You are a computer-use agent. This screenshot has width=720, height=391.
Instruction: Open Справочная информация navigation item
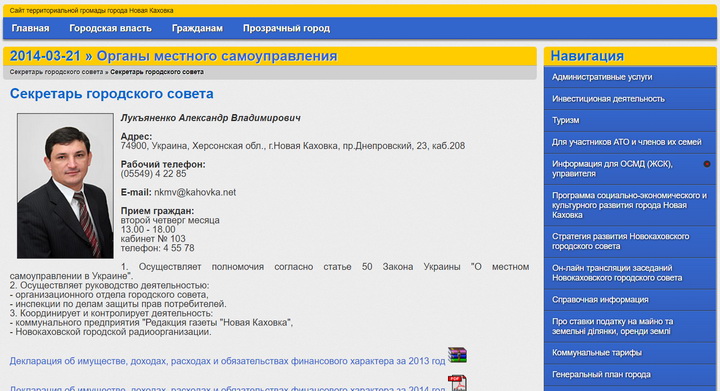point(630,300)
